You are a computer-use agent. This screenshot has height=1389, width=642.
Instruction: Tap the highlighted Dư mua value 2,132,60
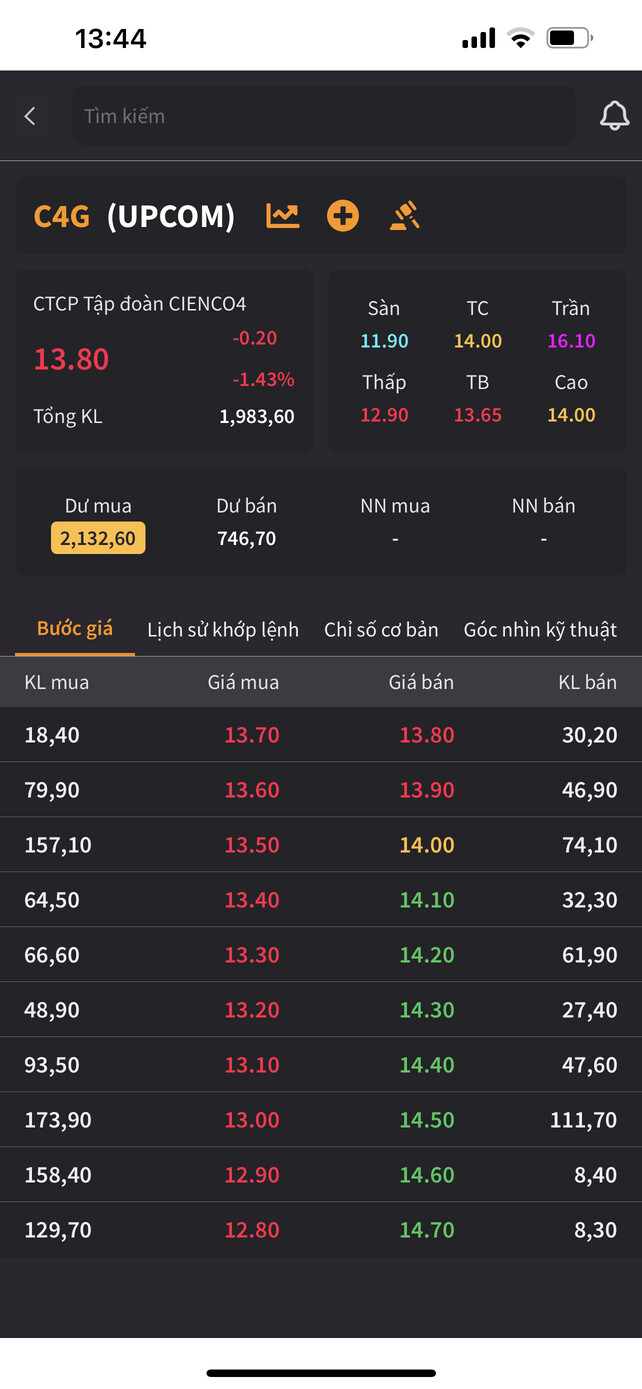[98, 538]
